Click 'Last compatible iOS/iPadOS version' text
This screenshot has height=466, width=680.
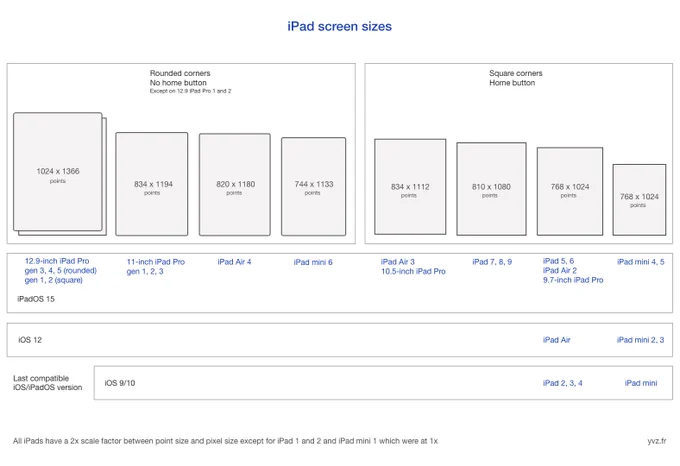click(48, 383)
